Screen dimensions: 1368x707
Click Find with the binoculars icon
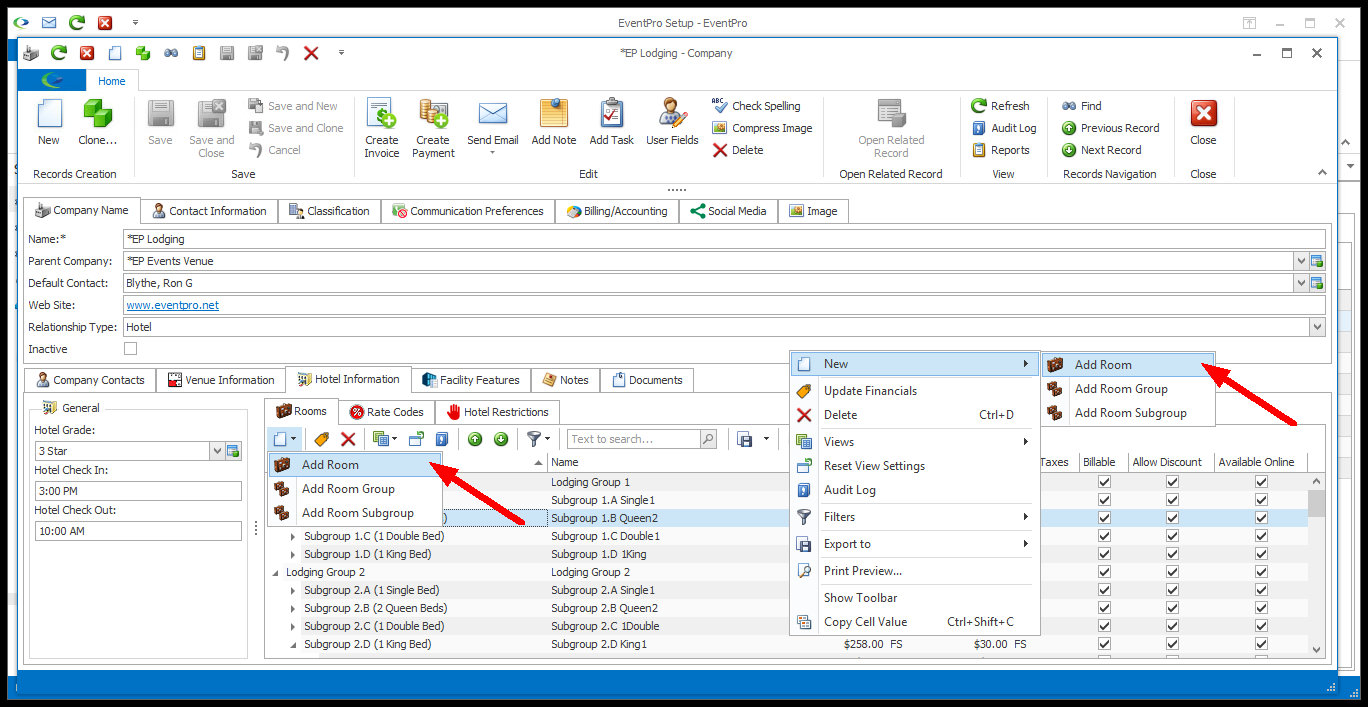point(1082,106)
